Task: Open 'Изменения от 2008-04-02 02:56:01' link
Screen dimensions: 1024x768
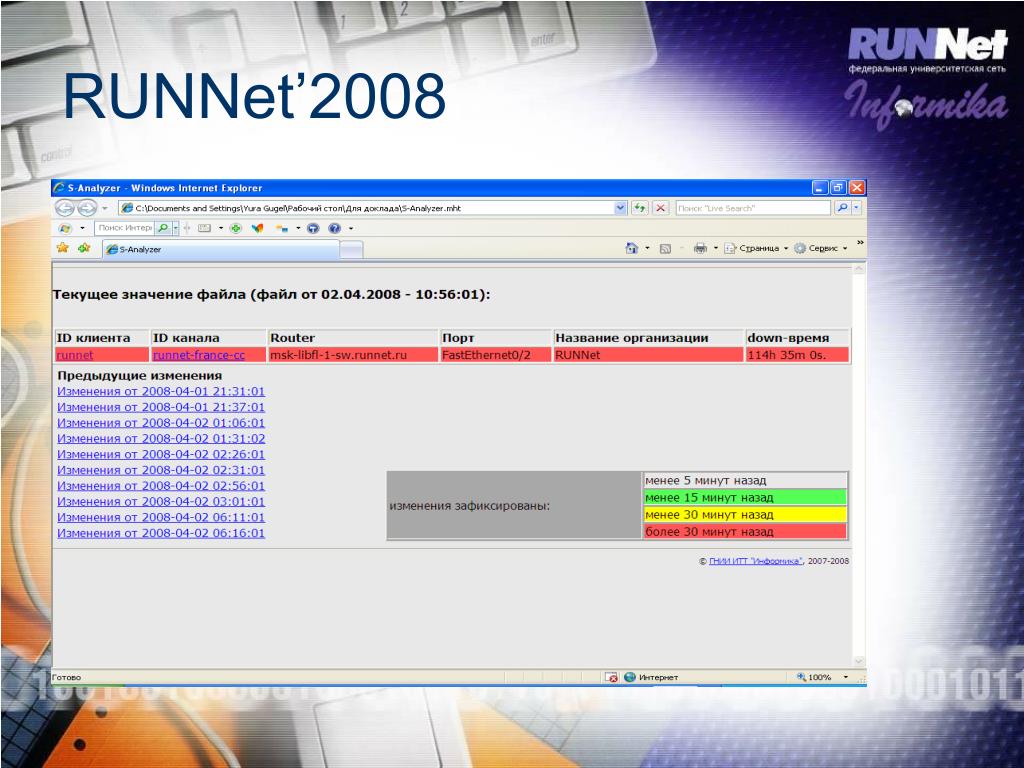Action: 161,485
